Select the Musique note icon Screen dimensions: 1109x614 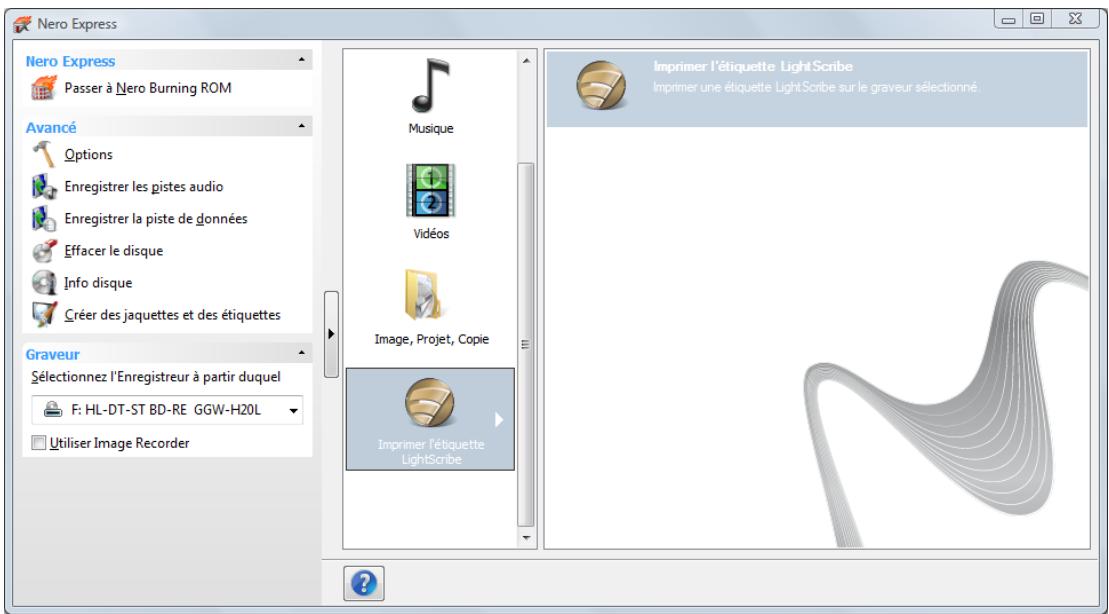tap(431, 85)
